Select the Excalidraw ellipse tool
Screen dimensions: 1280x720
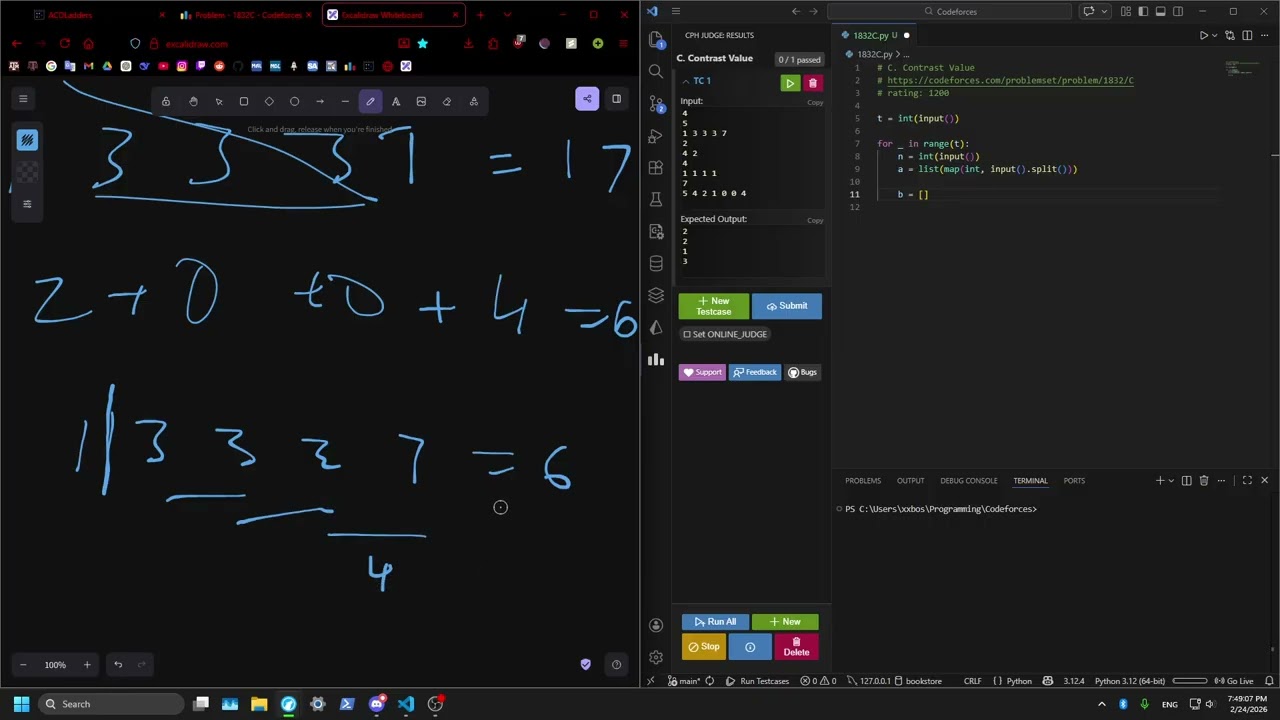point(294,101)
